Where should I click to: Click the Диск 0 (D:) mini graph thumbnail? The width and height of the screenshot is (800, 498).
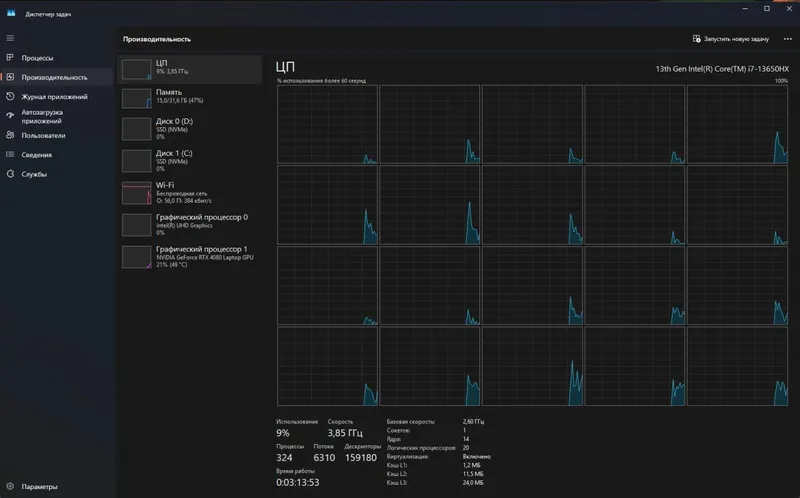(x=137, y=129)
